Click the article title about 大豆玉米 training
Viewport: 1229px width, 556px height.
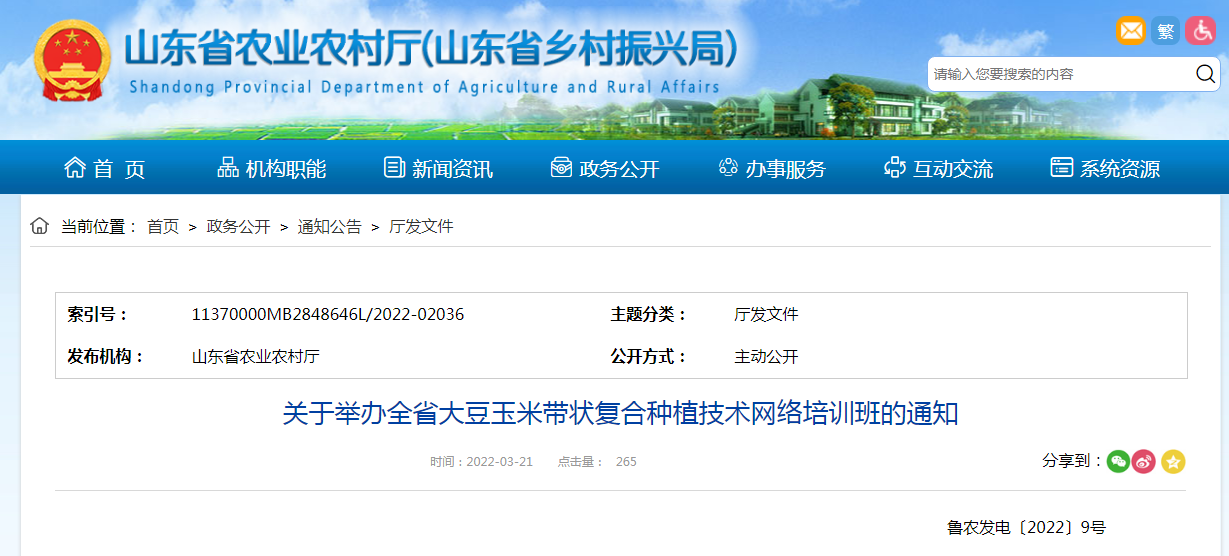[620, 414]
